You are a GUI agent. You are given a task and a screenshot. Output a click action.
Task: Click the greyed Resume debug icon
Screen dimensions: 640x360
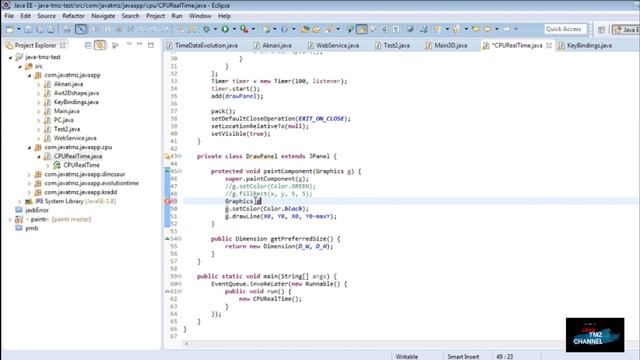(96, 29)
